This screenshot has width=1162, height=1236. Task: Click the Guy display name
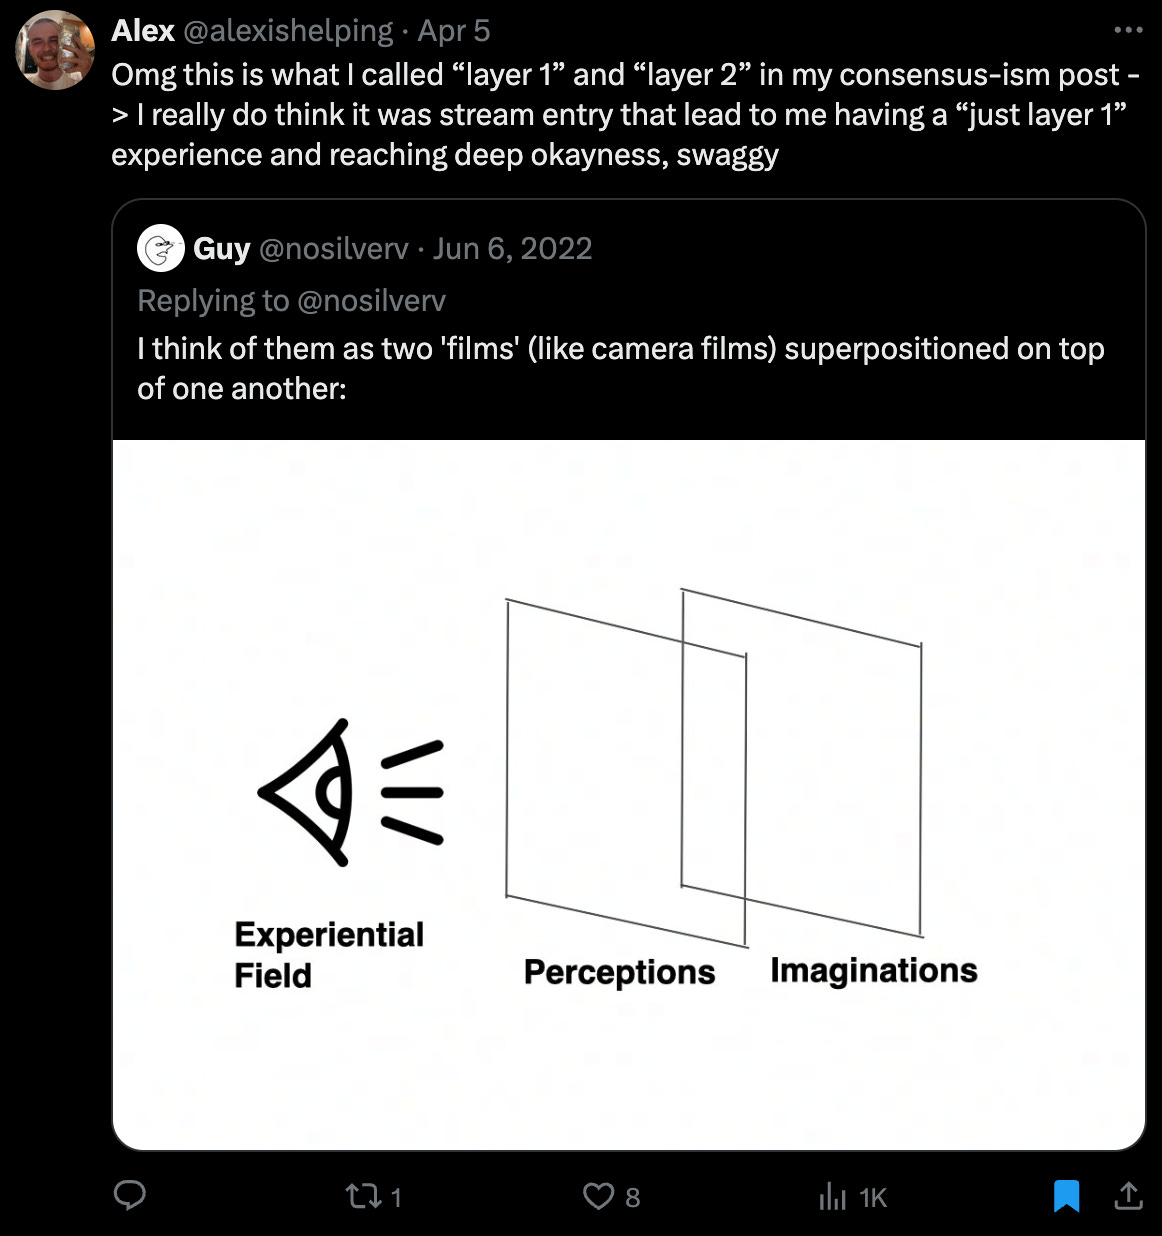[x=221, y=248]
